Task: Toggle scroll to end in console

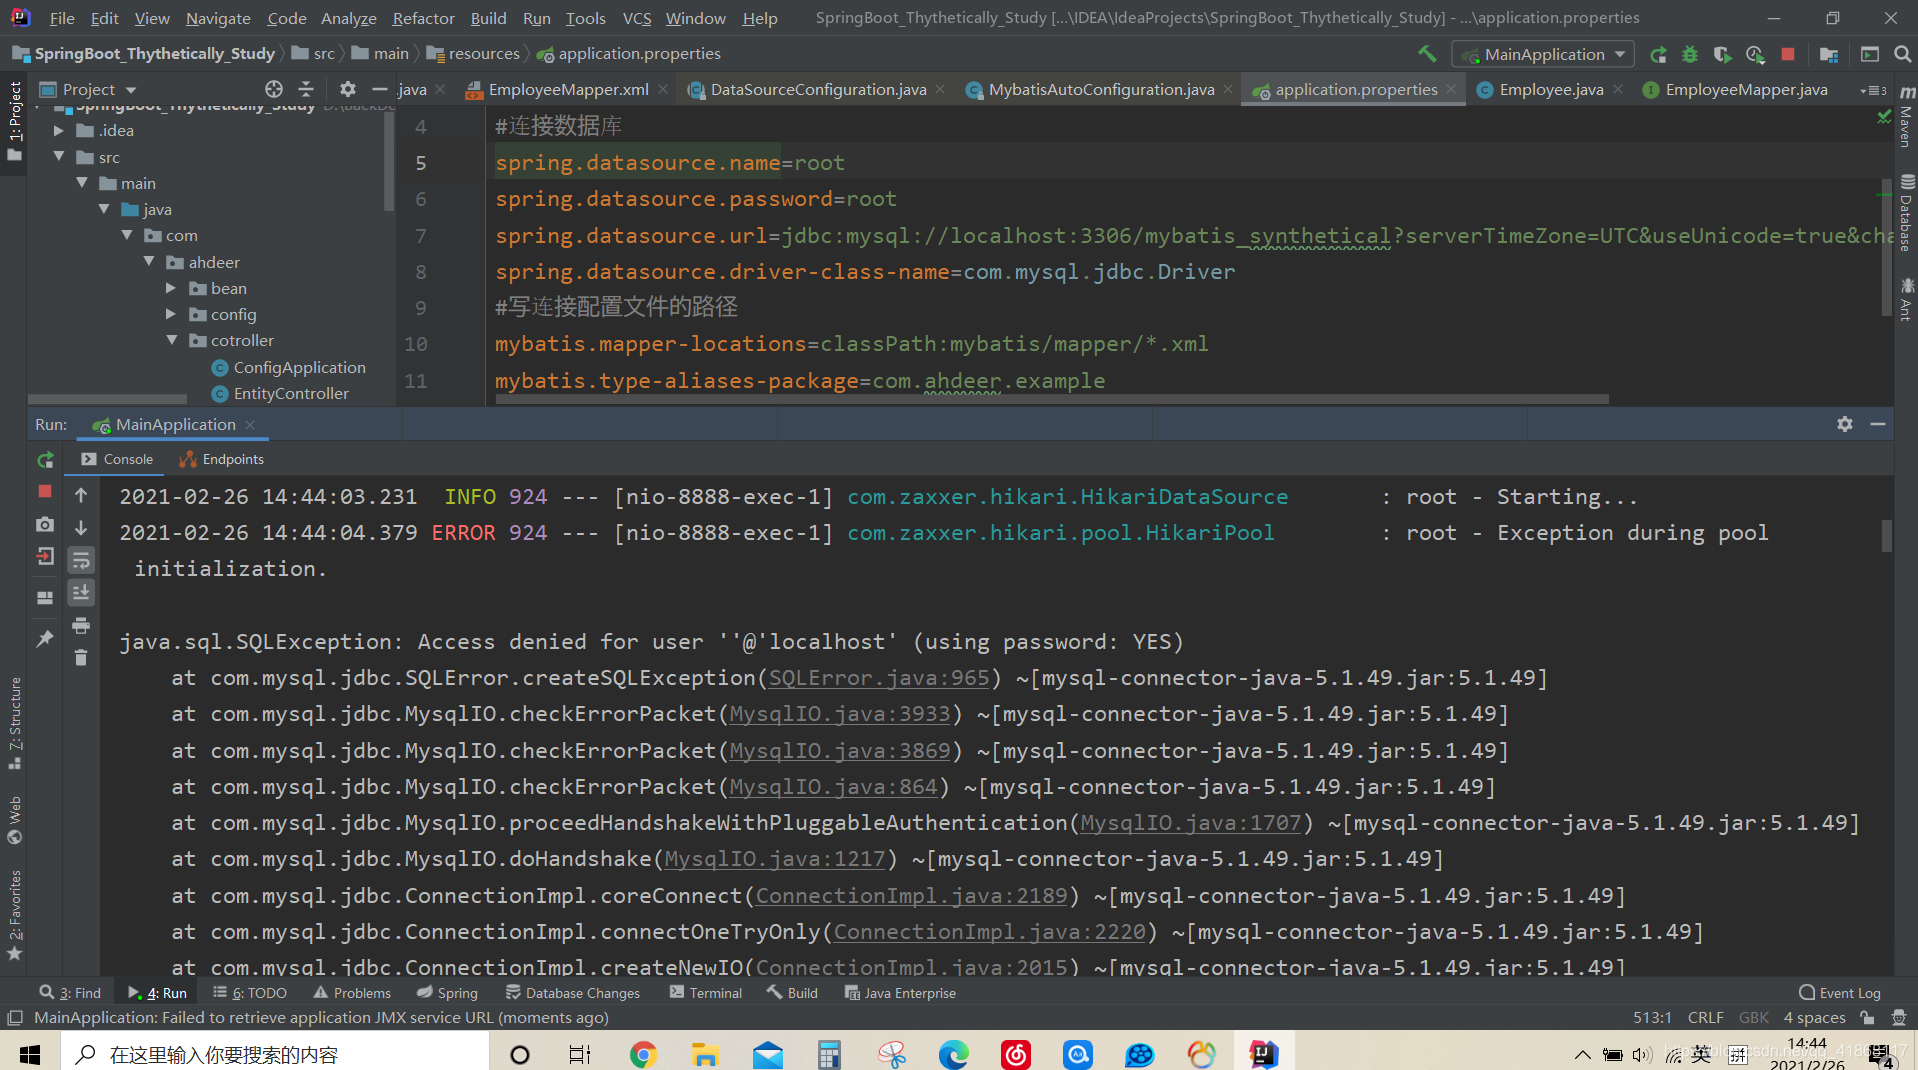Action: [81, 593]
